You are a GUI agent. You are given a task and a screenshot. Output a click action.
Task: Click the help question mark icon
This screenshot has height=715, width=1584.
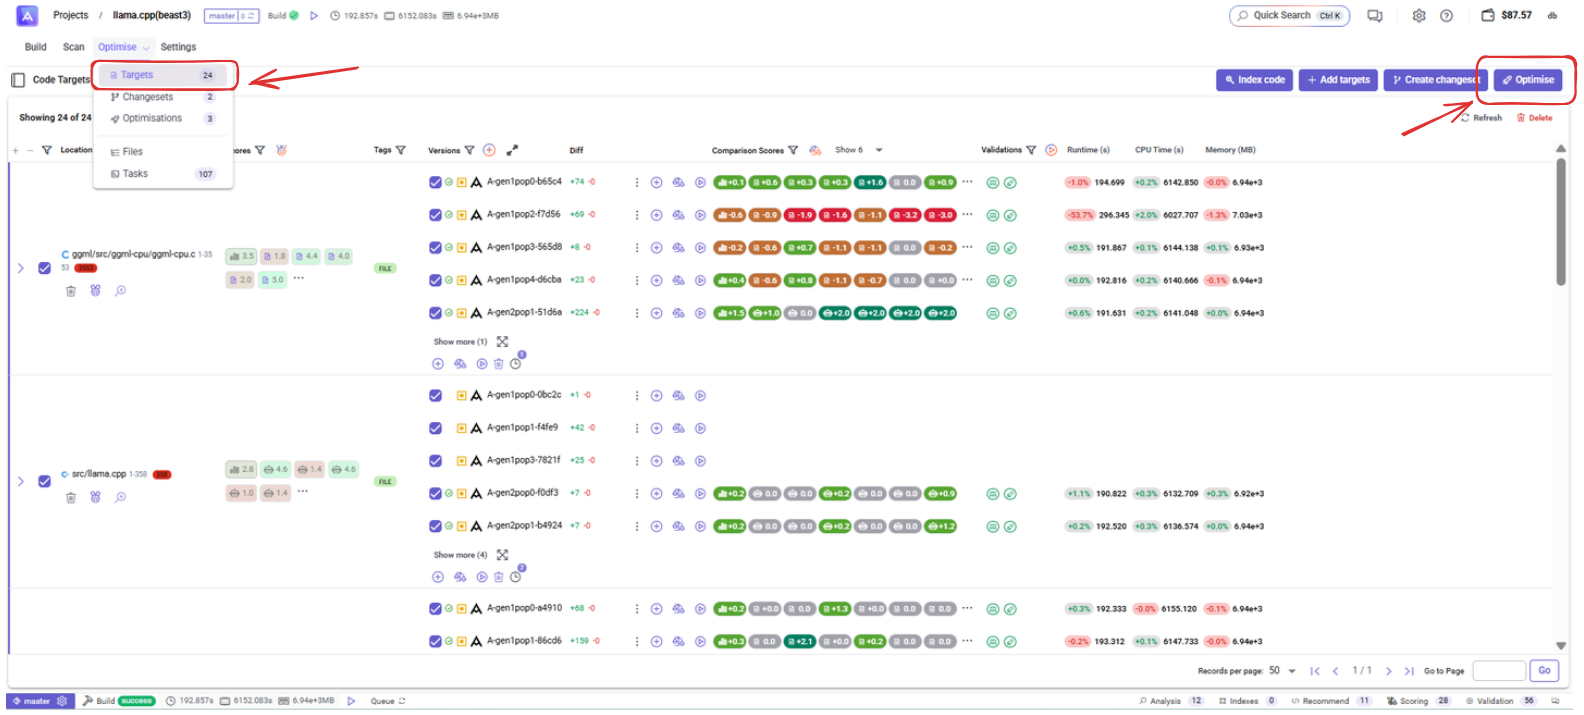point(1446,16)
